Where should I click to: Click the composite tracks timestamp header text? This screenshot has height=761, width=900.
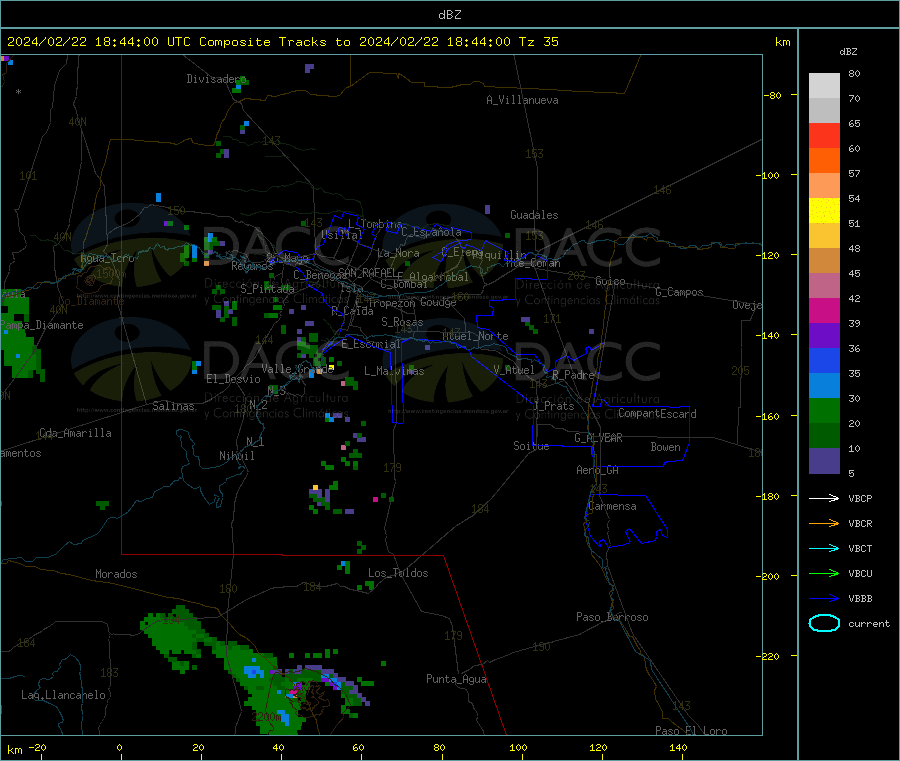pos(282,42)
